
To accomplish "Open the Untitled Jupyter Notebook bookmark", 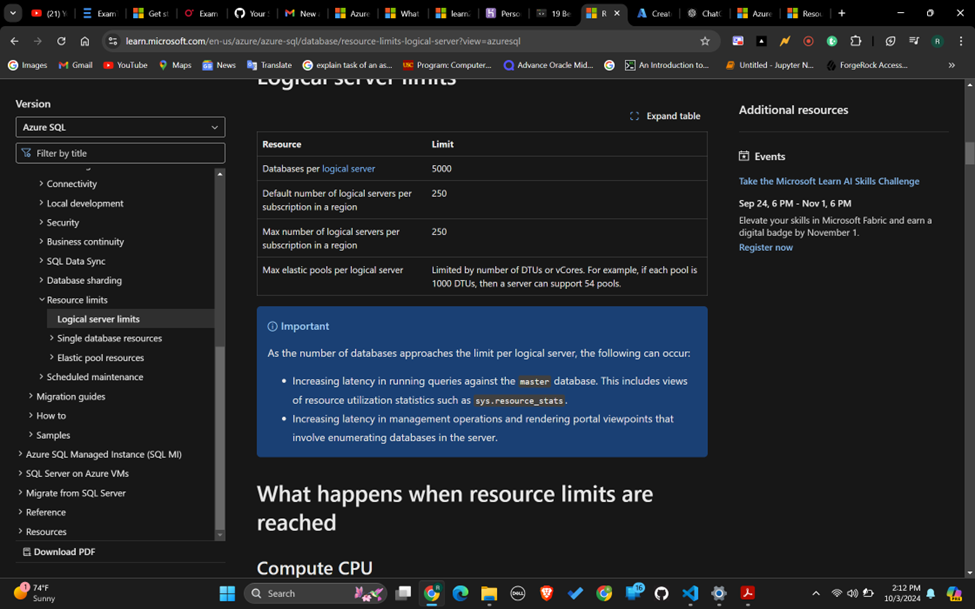I will click(769, 65).
